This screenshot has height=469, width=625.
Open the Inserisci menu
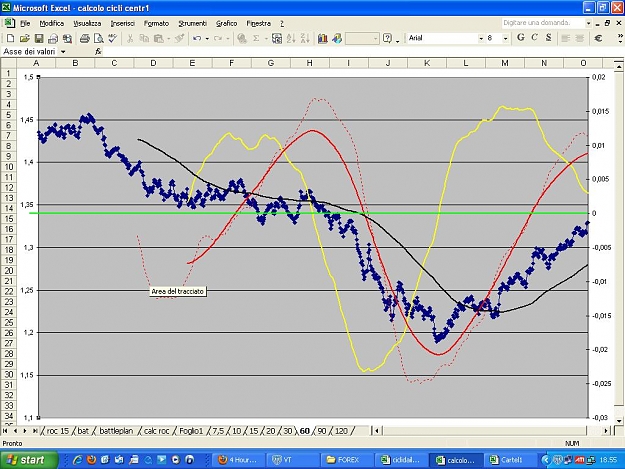pyautogui.click(x=123, y=24)
